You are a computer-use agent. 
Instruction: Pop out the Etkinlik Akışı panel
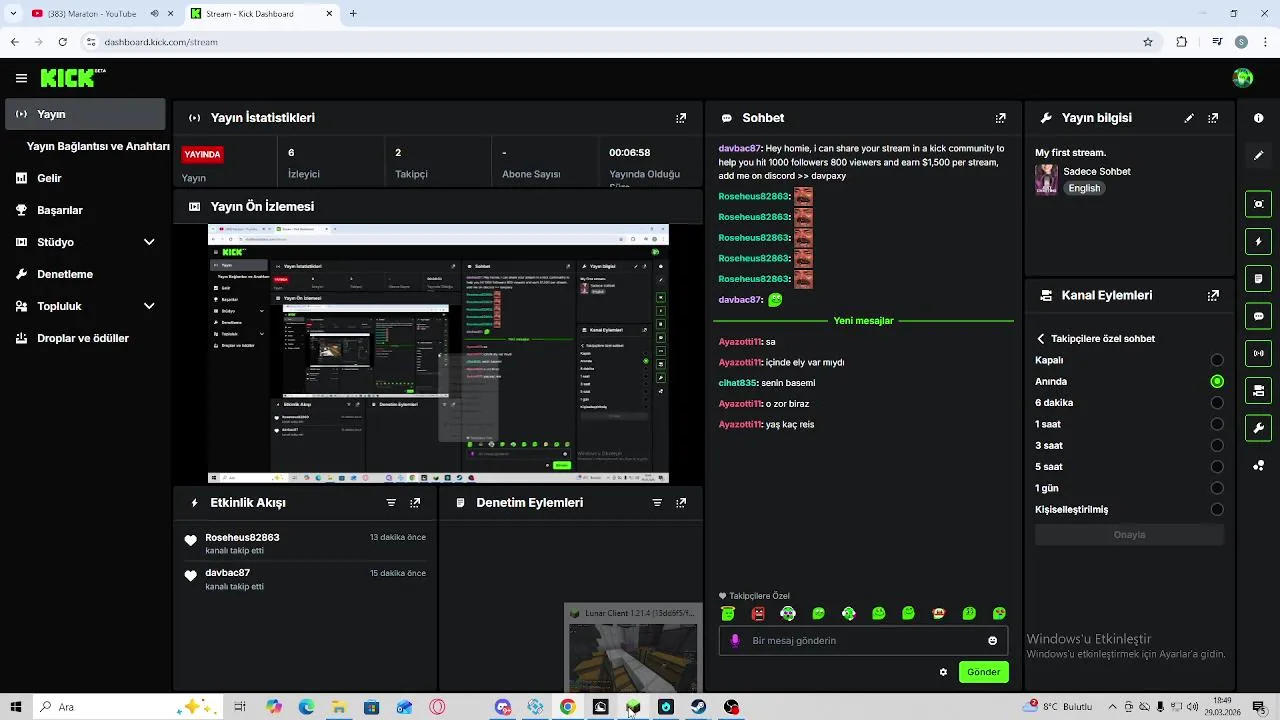415,503
